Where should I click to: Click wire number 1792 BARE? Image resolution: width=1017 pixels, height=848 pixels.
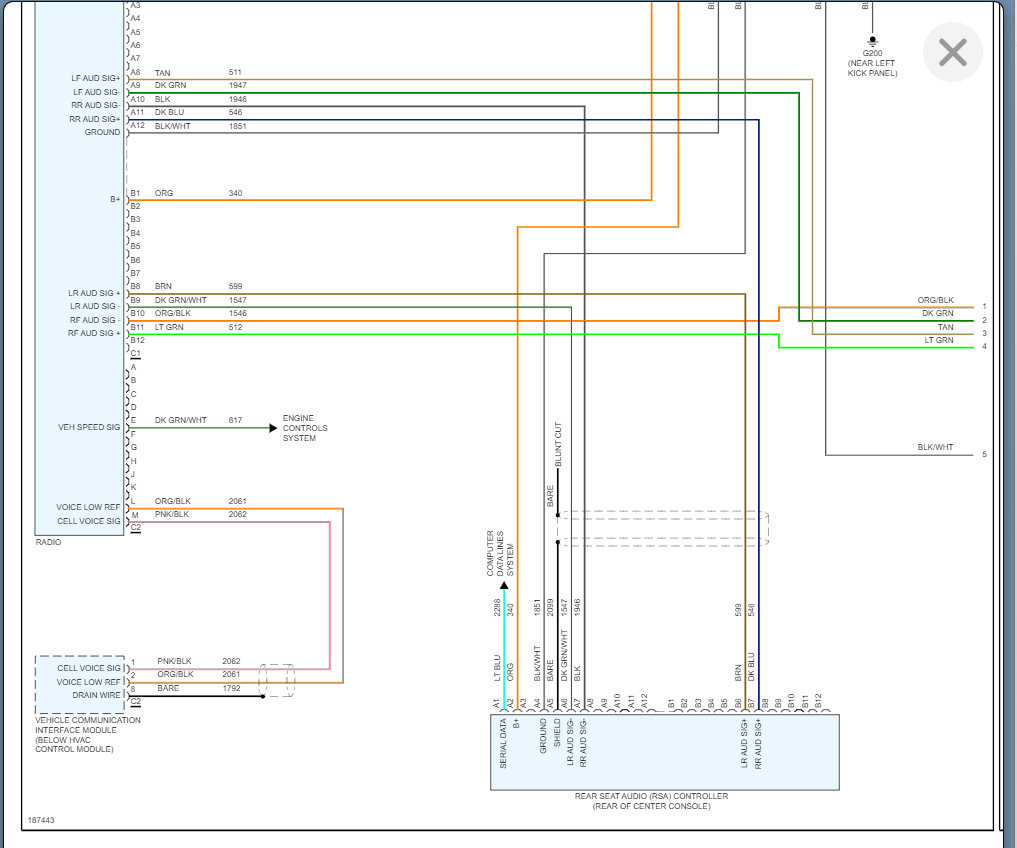231,688
